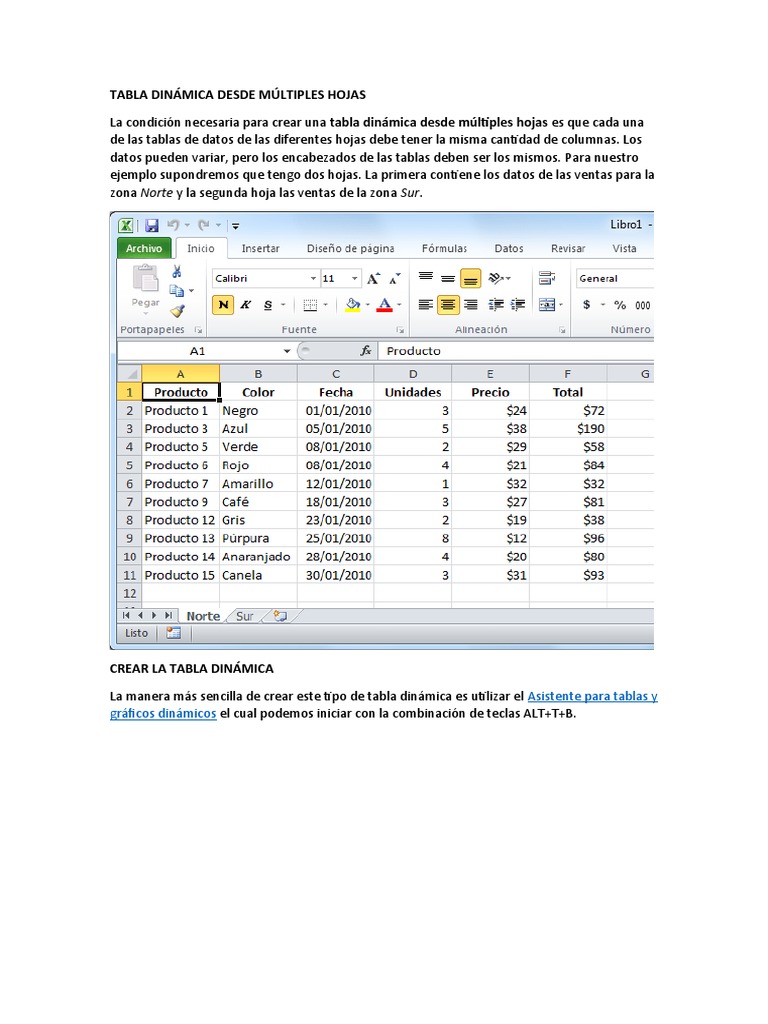Open the Calibri font name dropdown
The height and width of the screenshot is (1024, 768).
(313, 279)
